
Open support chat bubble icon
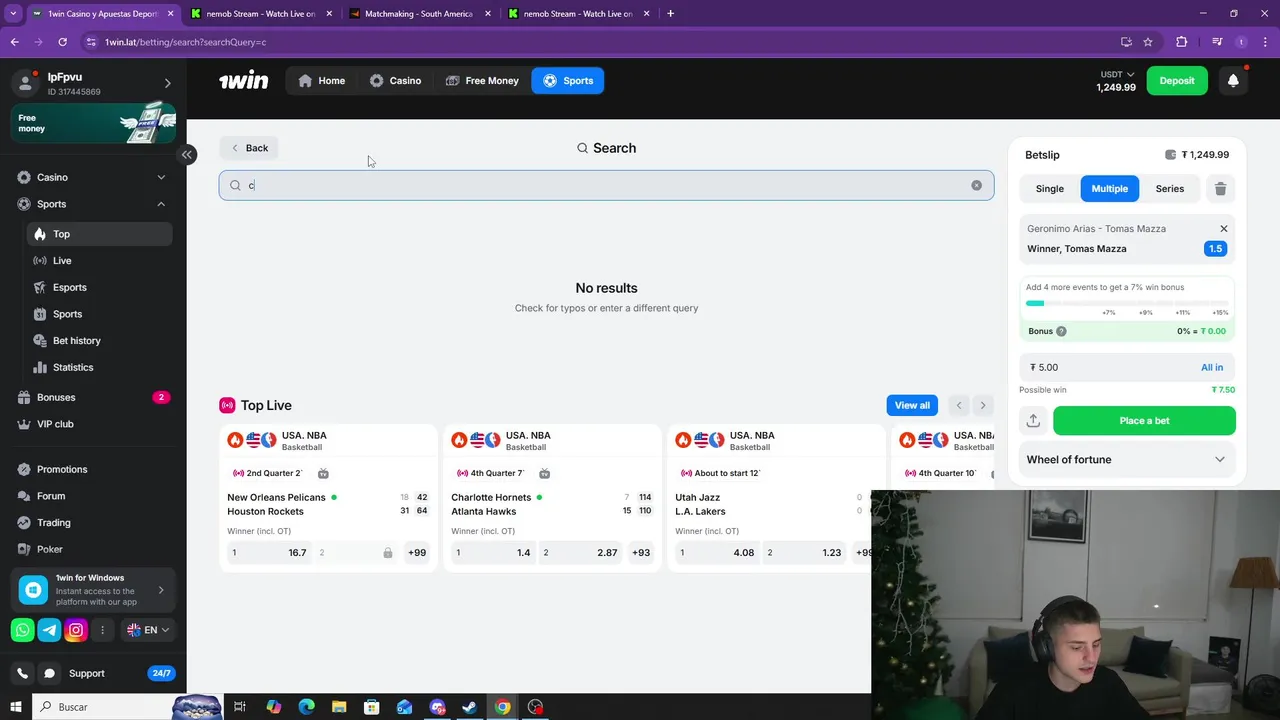49,673
